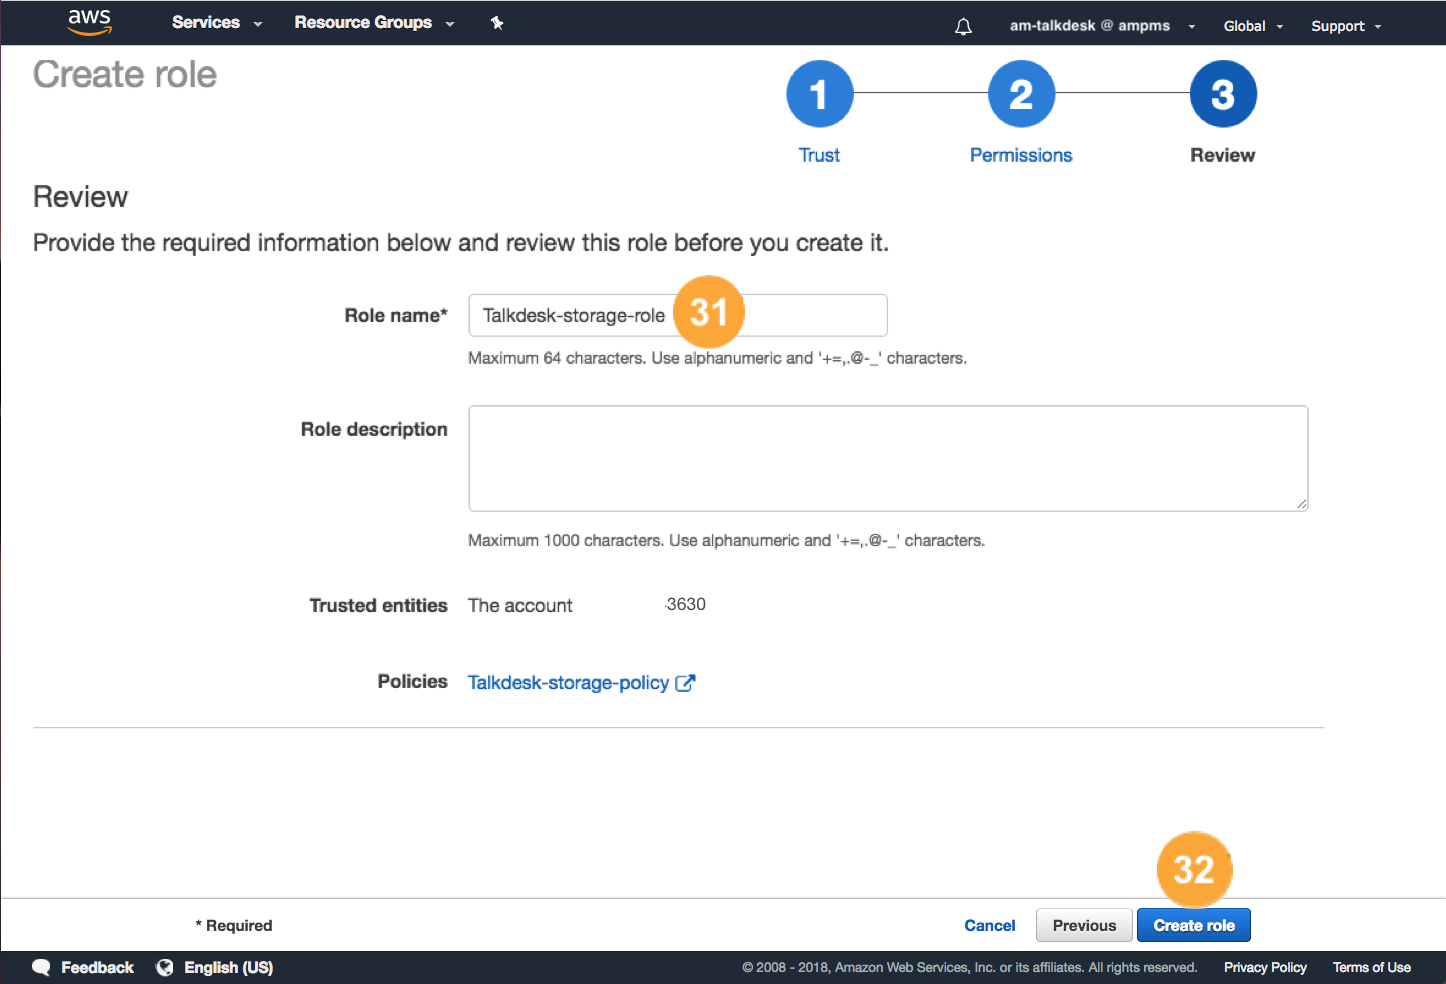Click the Previous button

pyautogui.click(x=1084, y=925)
